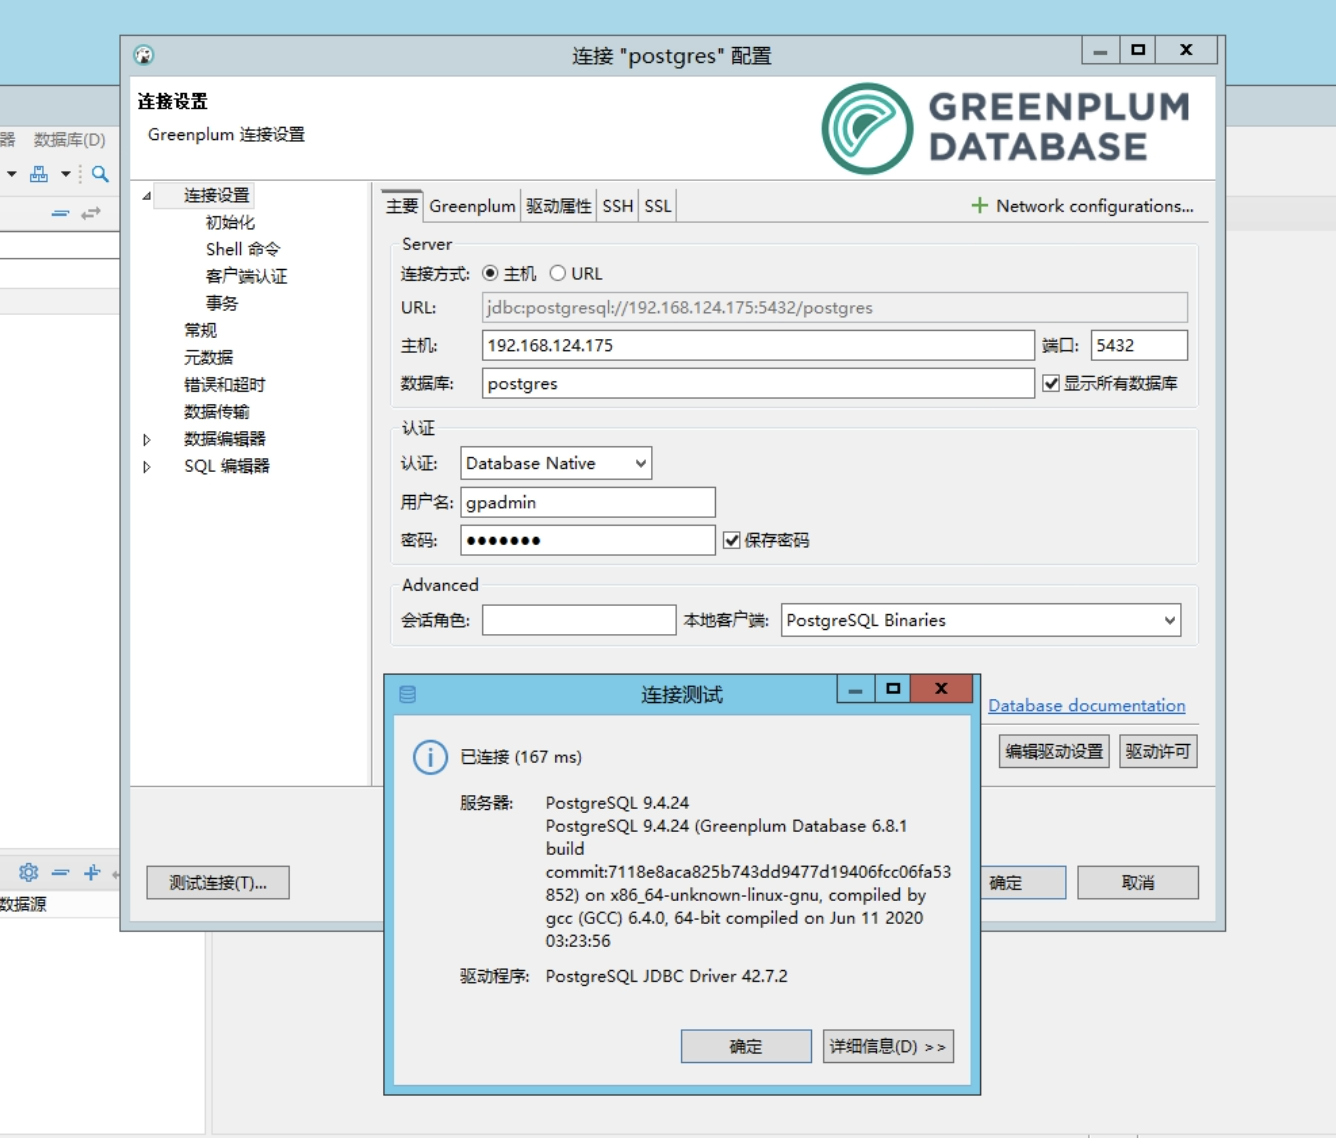Click the gear settings icon in bottom panel
This screenshot has height=1138, width=1336.
coord(29,872)
